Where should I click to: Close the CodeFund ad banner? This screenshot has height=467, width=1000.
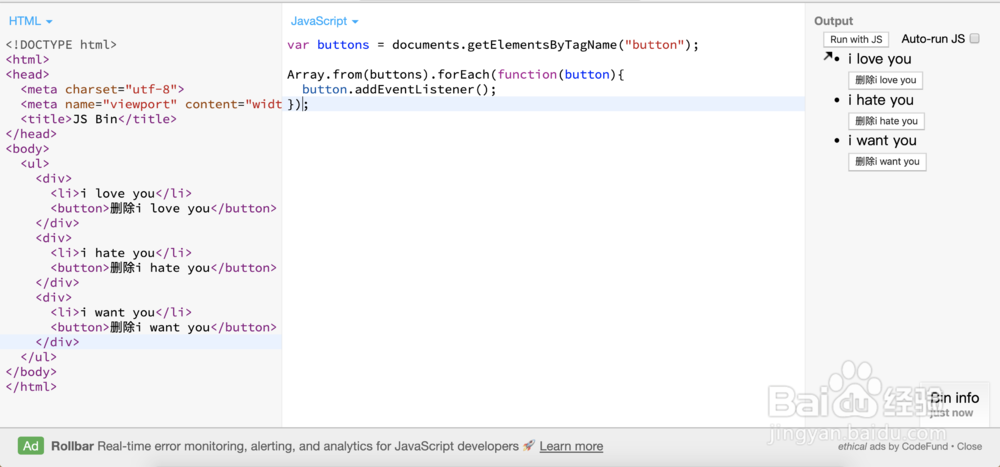969,447
